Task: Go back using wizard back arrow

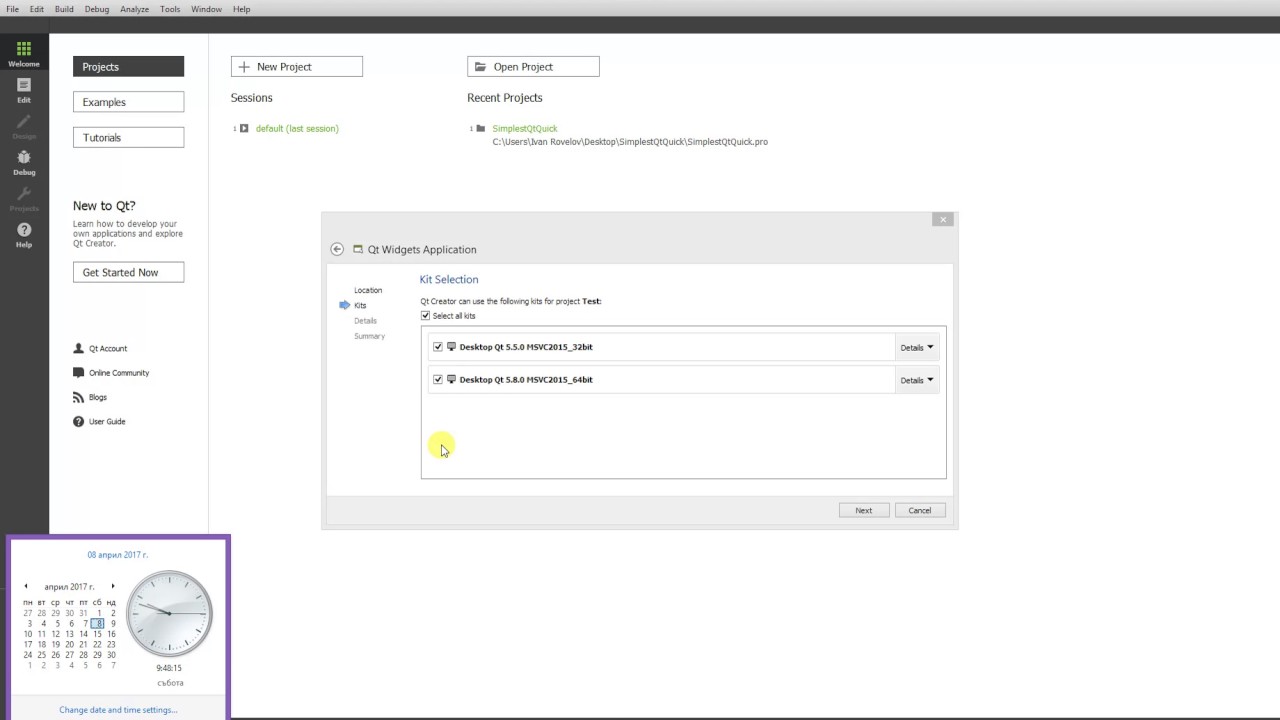Action: [337, 249]
